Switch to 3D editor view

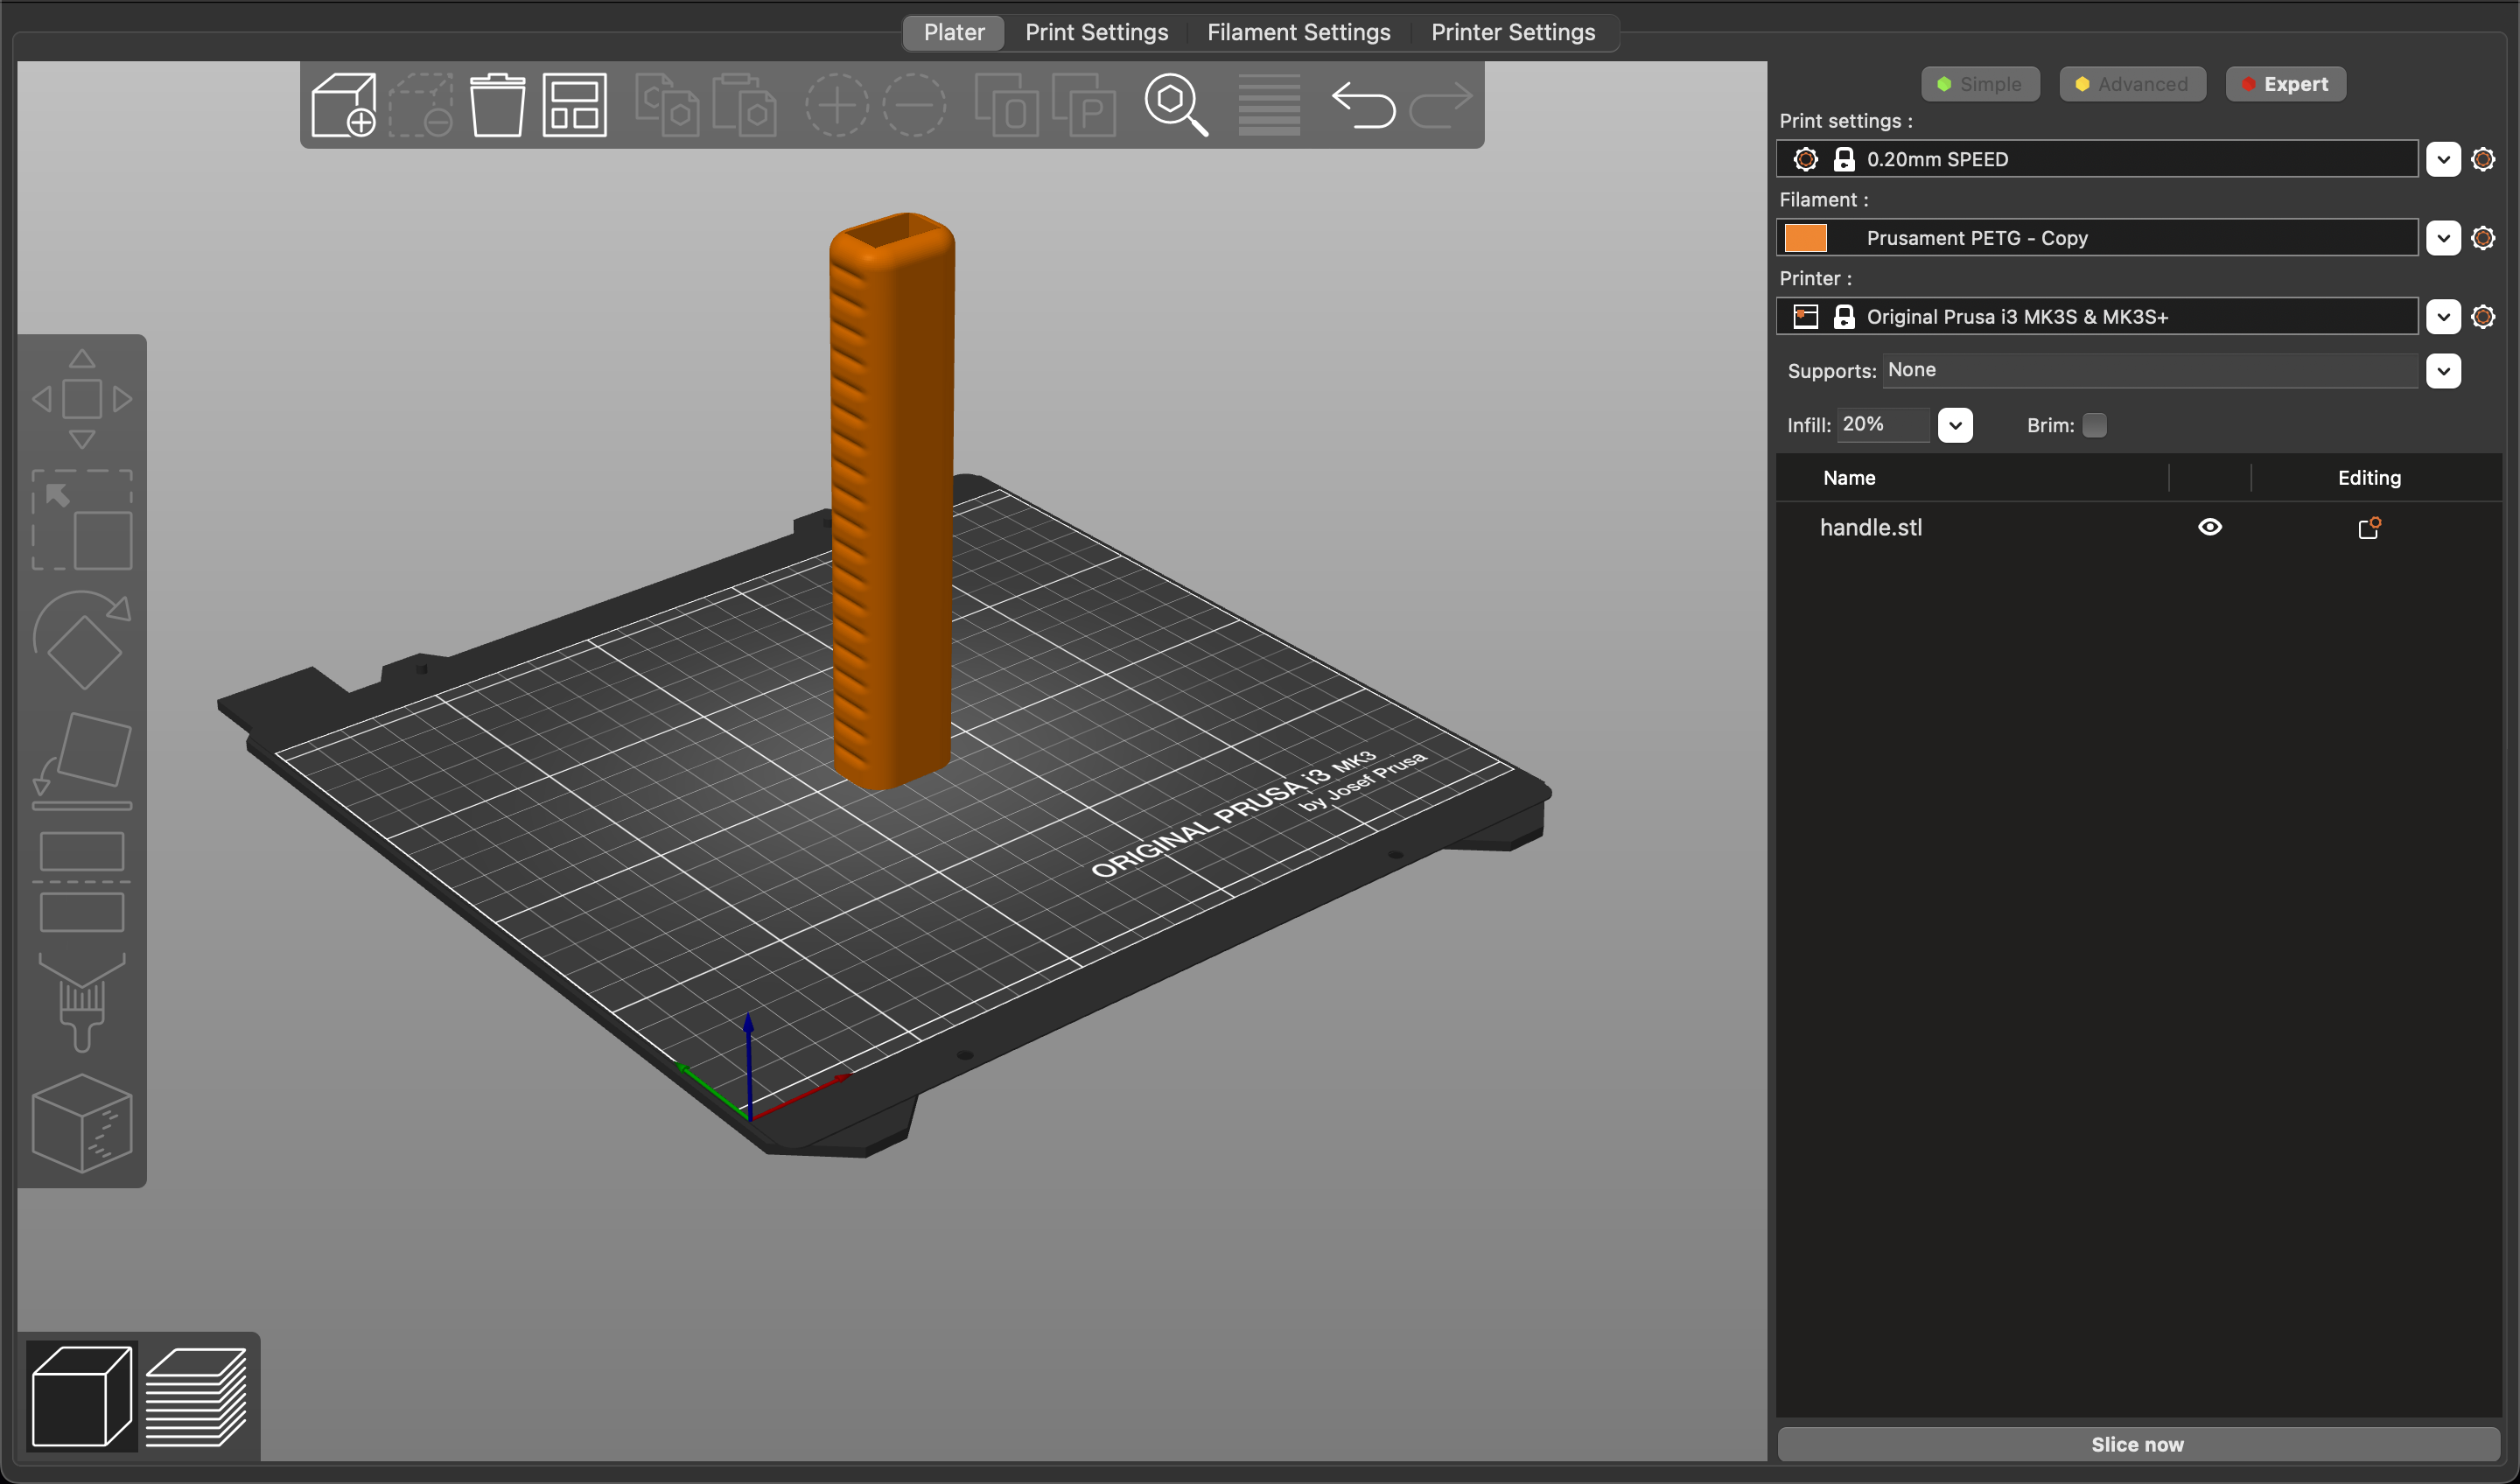[82, 1396]
